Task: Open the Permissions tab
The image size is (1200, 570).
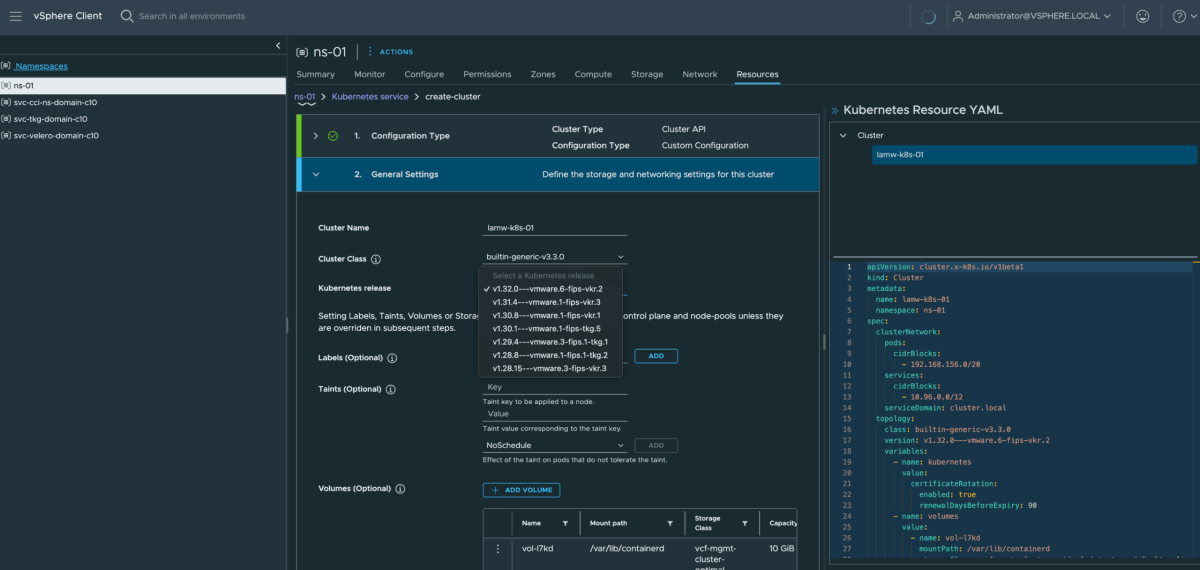Action: point(487,74)
